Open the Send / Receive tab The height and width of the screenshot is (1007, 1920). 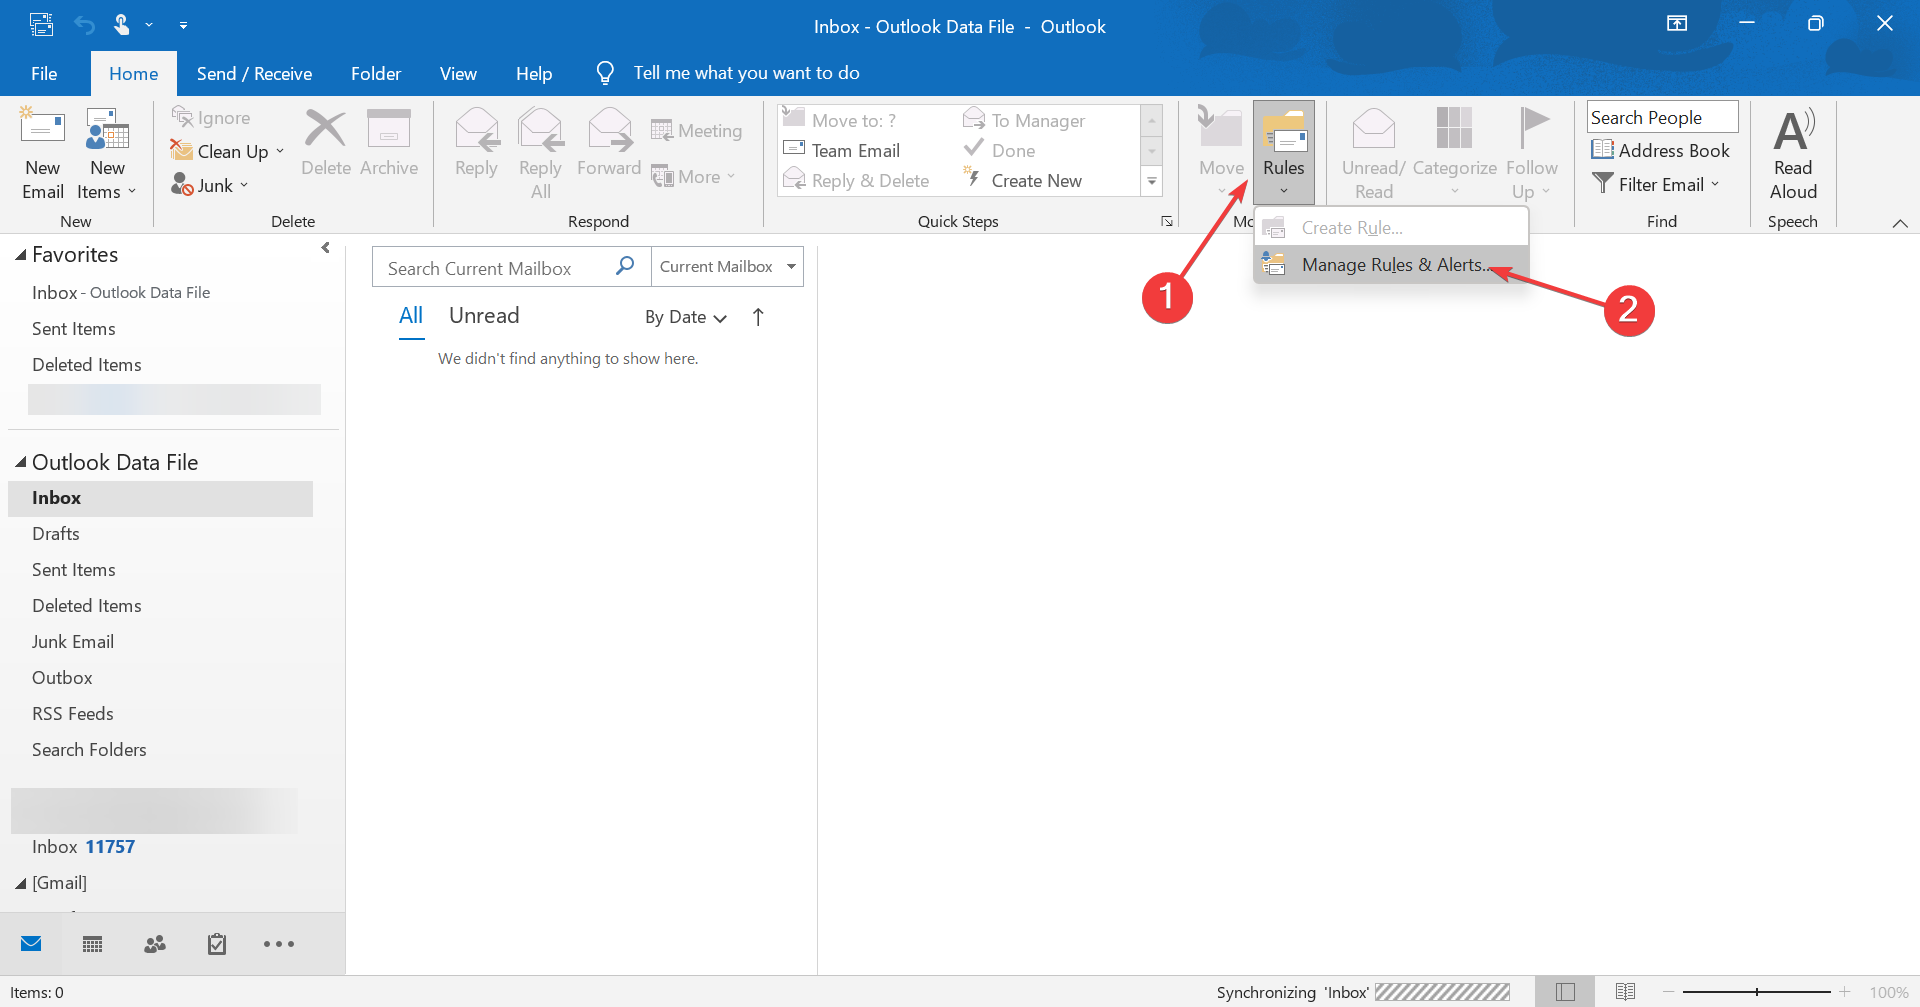pyautogui.click(x=254, y=73)
